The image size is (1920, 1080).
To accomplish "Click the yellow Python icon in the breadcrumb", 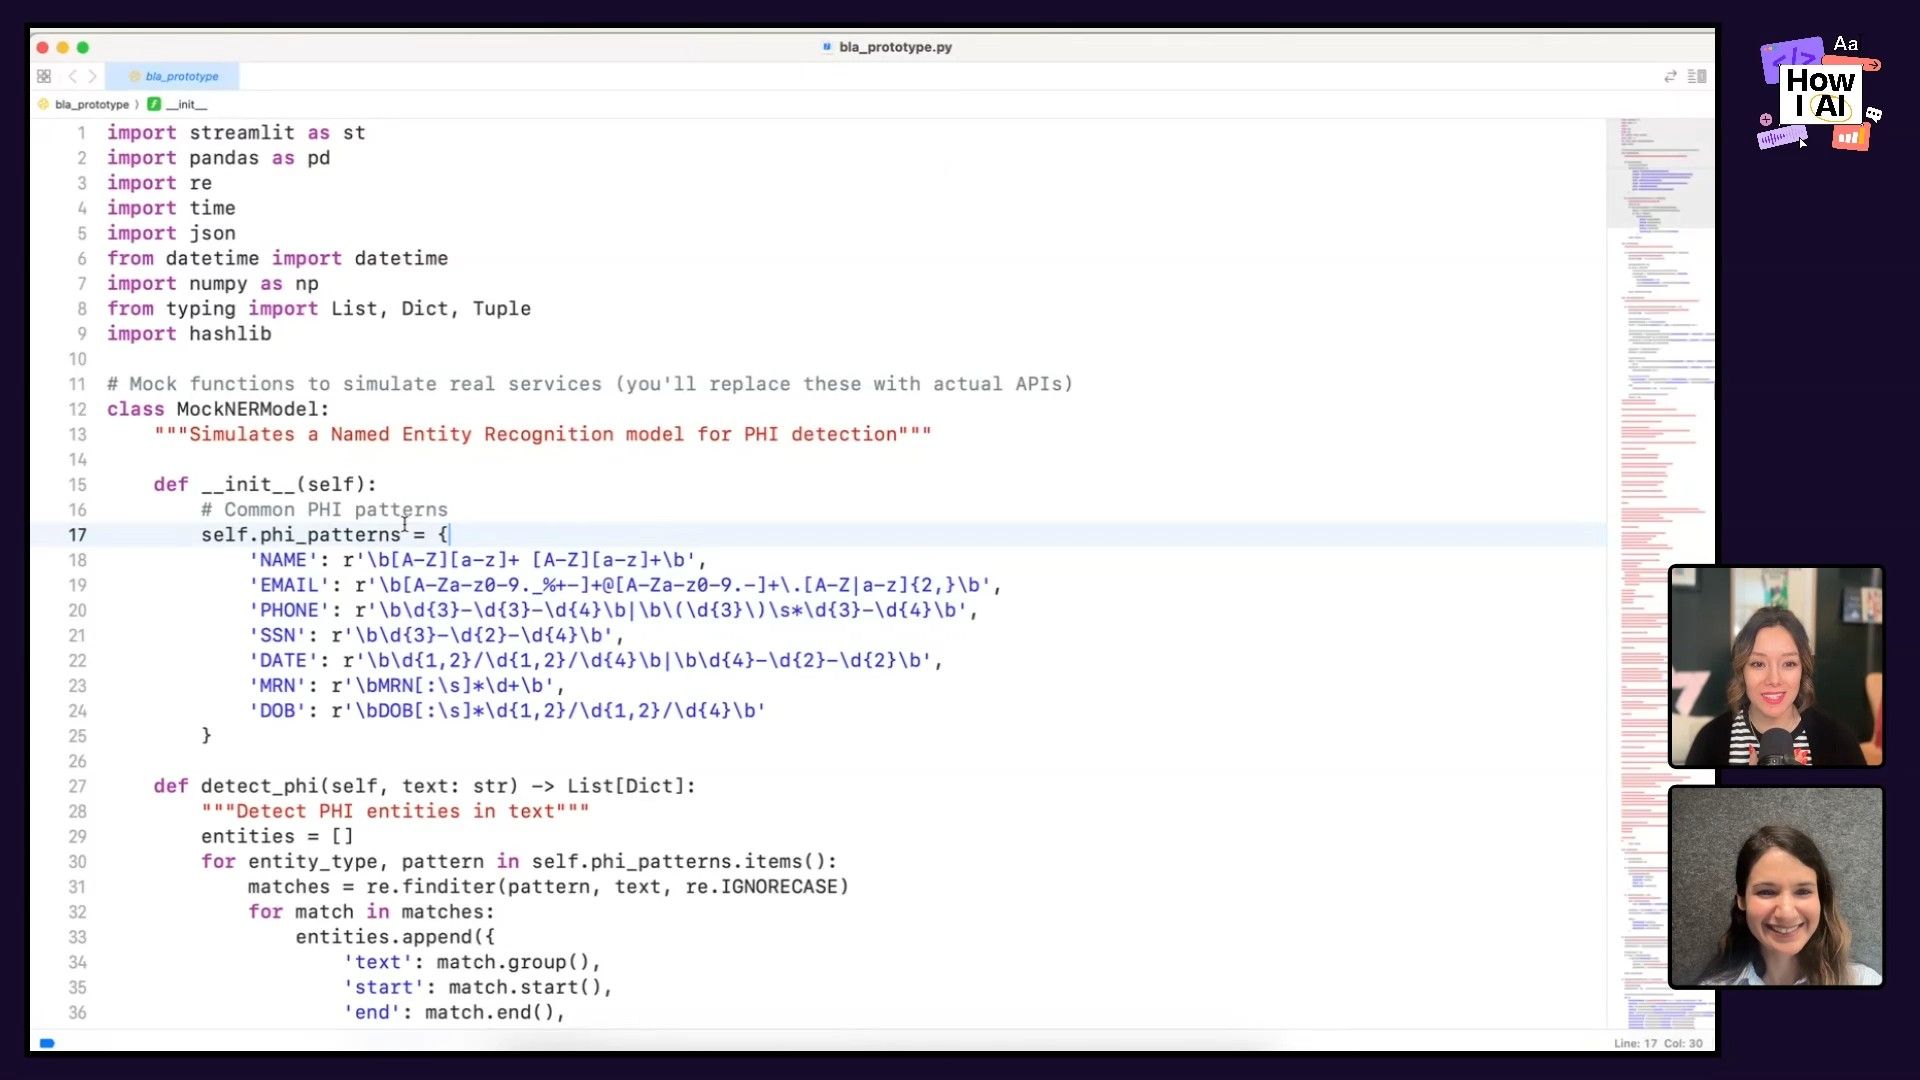I will 43,104.
